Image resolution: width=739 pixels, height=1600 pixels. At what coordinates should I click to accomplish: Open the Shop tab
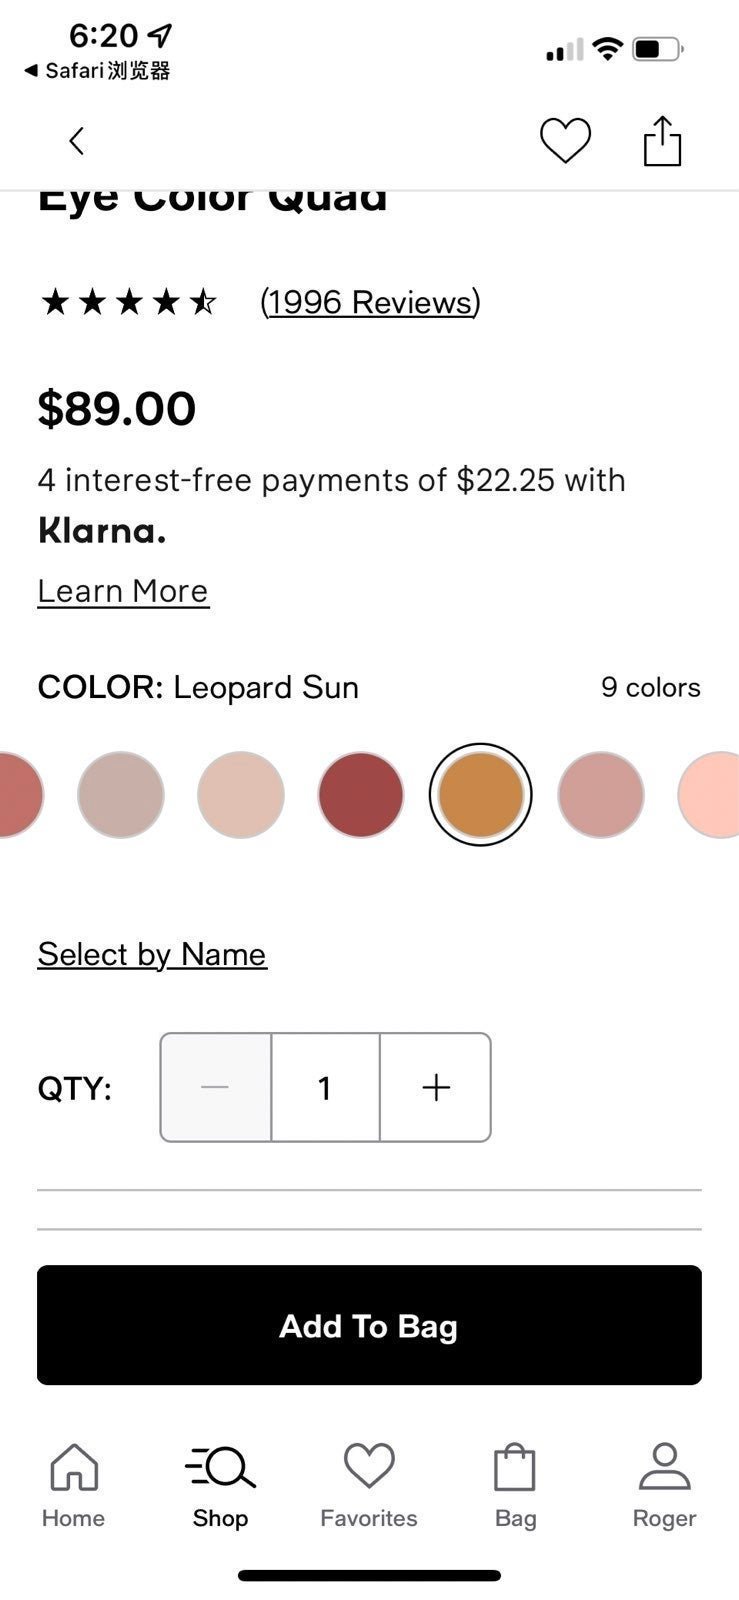220,1485
